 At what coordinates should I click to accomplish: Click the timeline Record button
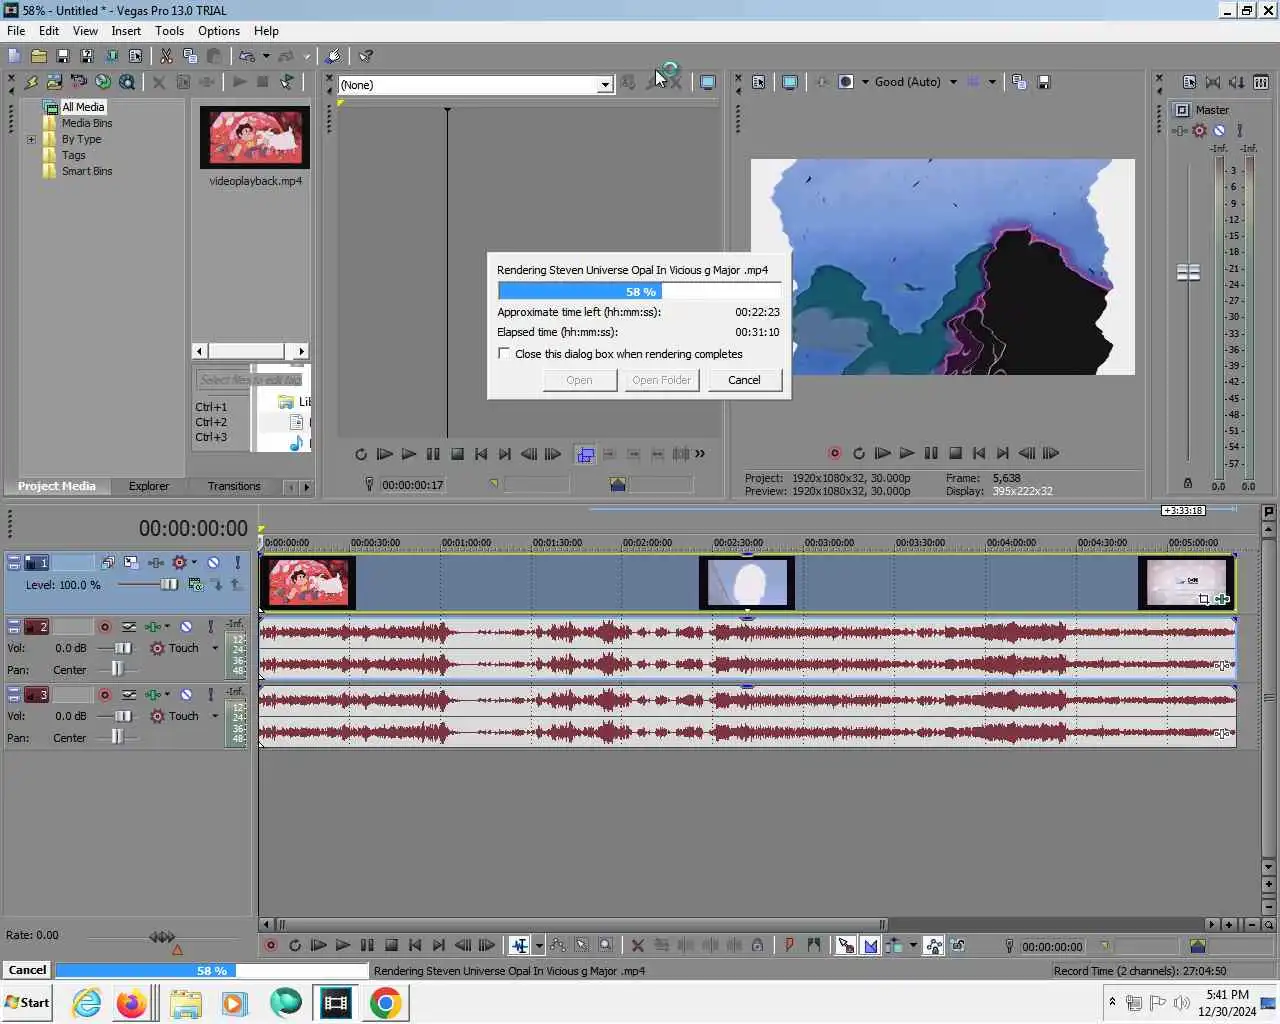[270, 945]
